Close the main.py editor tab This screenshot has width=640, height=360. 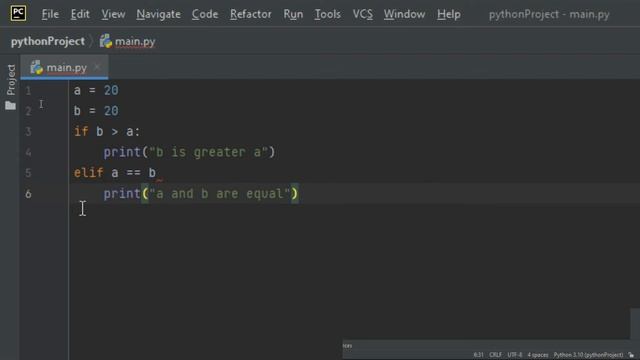(x=97, y=67)
